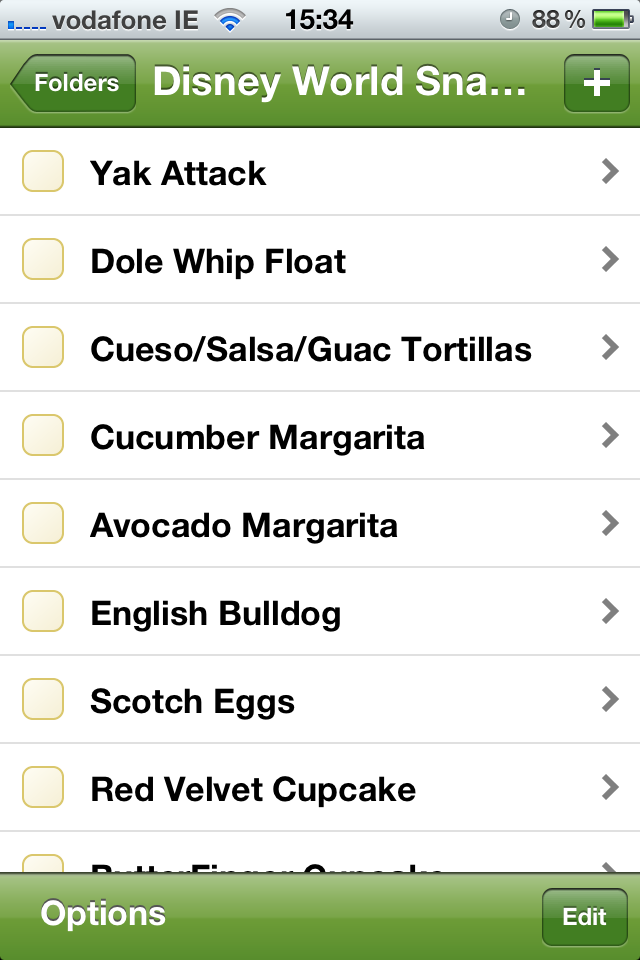Open Cueso/Salsa/Guac Tortillas disclosure chevron

610,348
